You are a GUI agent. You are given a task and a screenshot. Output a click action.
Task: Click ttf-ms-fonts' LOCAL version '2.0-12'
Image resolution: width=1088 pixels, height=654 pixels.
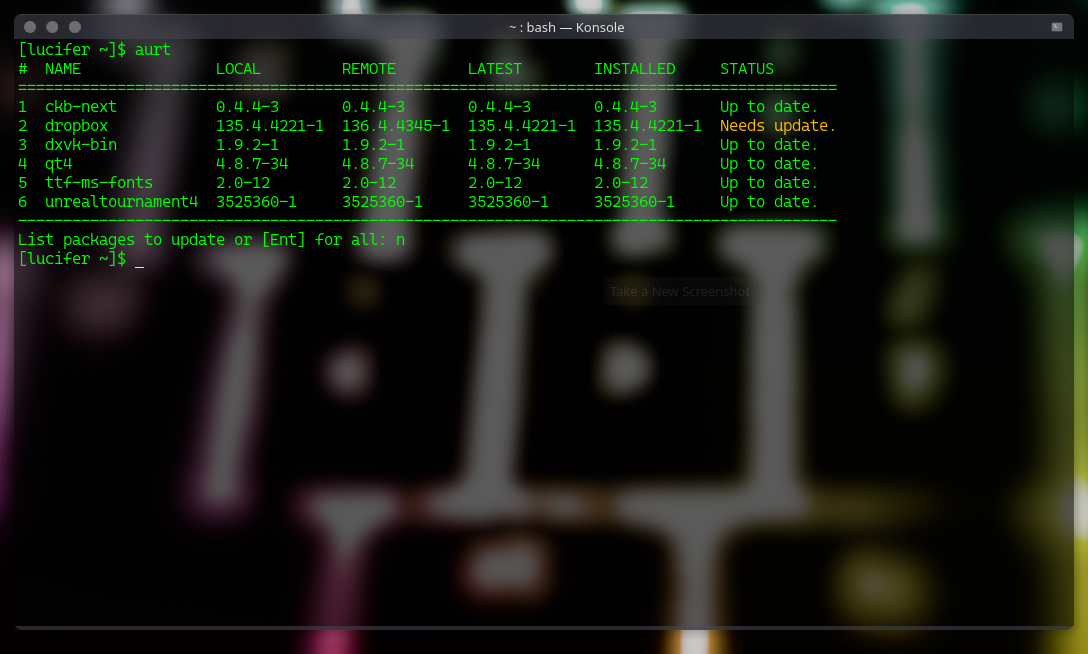243,182
